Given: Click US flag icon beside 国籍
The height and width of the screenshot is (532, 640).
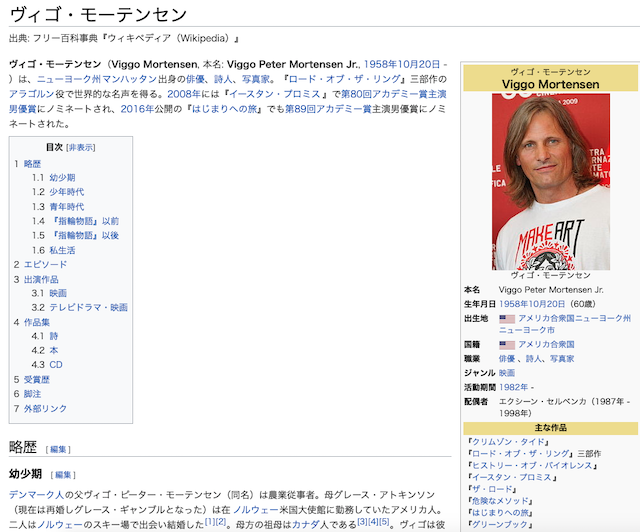Looking at the screenshot, I should (507, 345).
